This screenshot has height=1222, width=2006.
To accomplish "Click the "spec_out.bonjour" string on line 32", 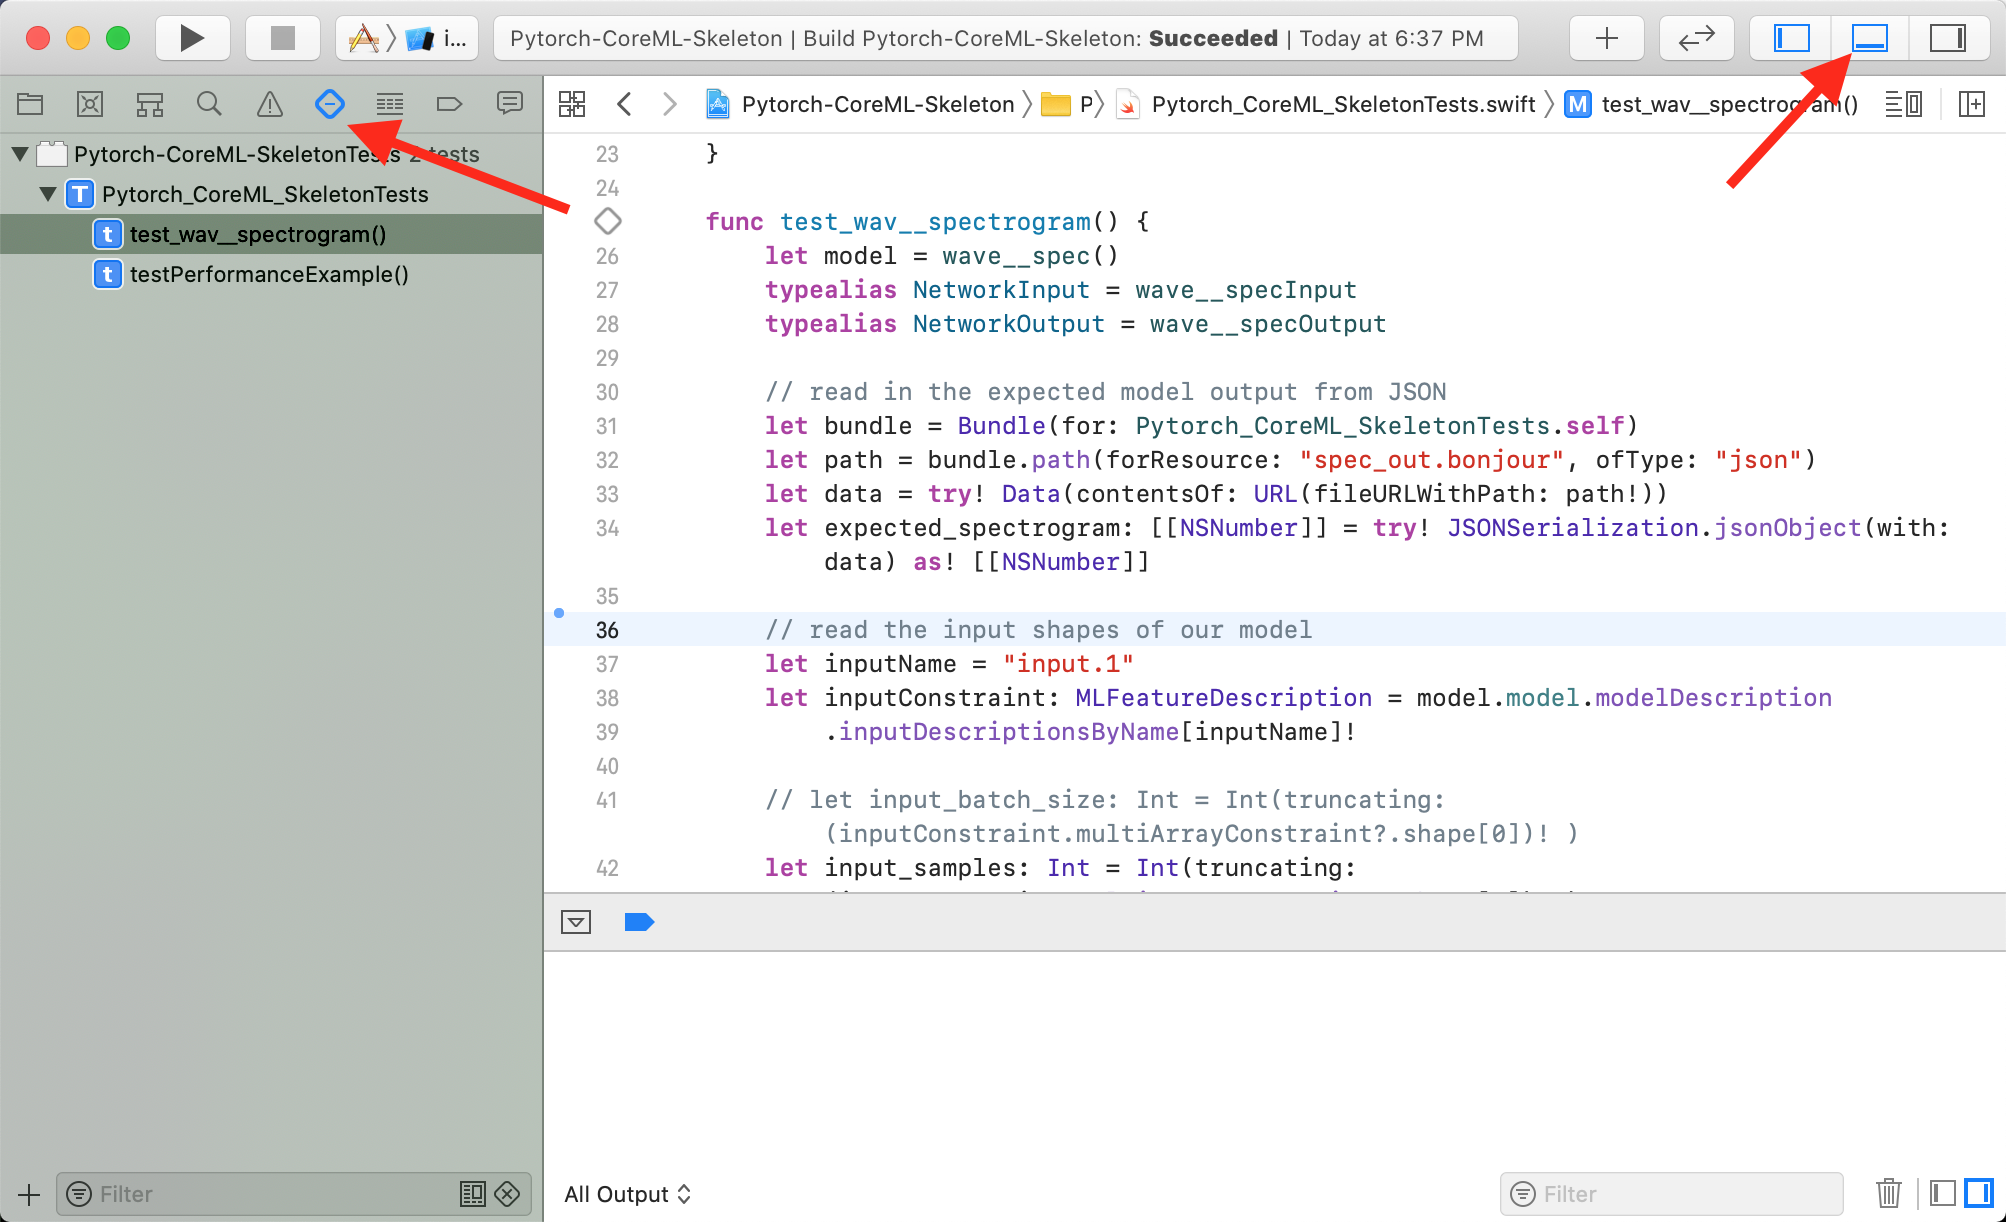I will (1431, 460).
